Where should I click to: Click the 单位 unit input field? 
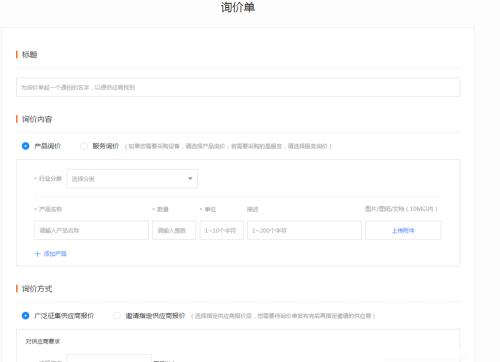pyautogui.click(x=222, y=230)
